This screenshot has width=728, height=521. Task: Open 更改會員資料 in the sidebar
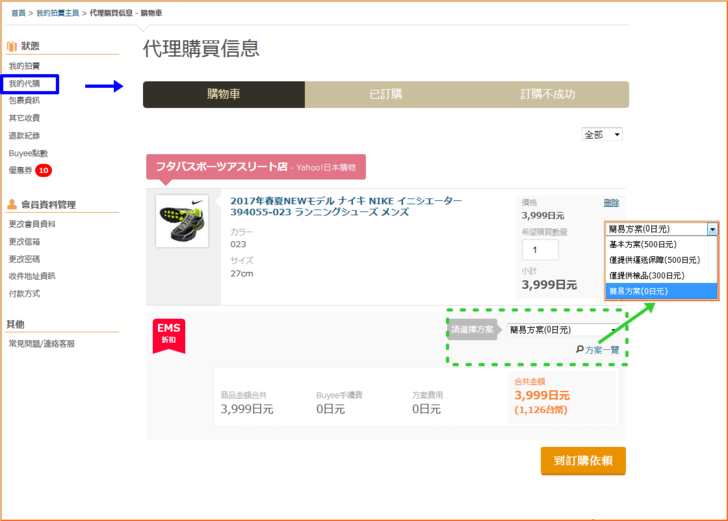click(32, 224)
